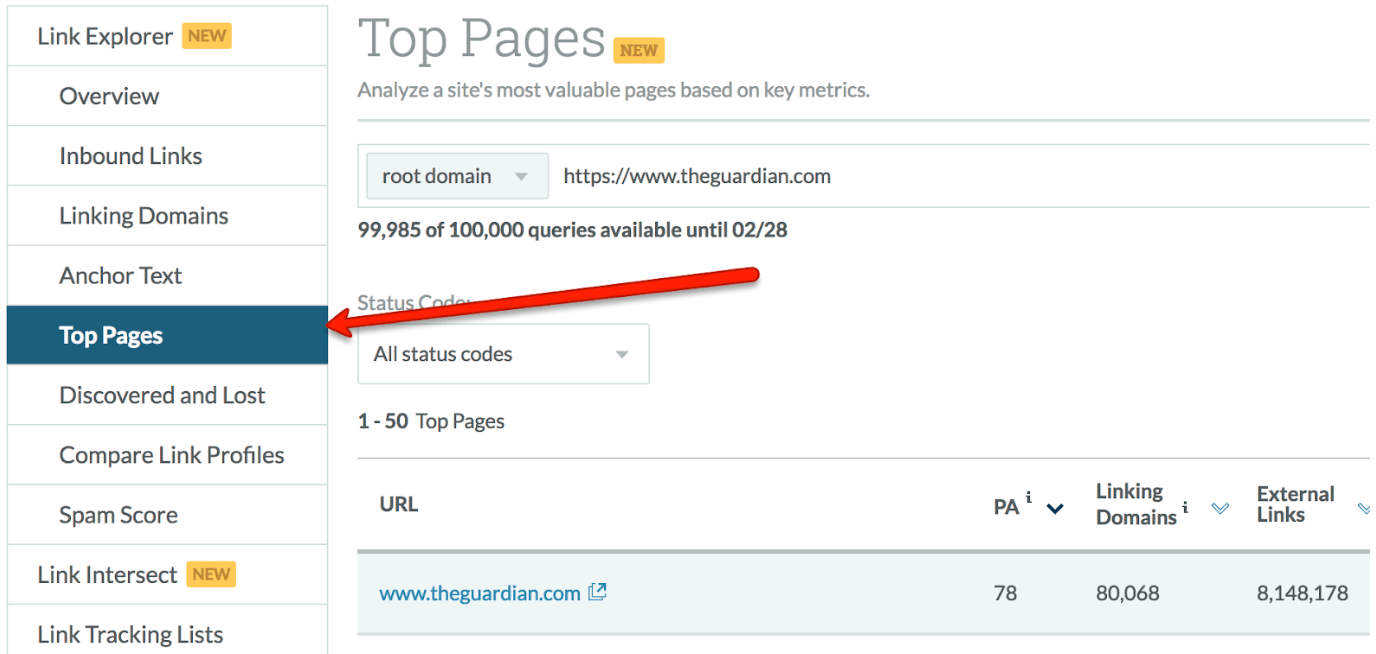This screenshot has height=654, width=1376.
Task: Open All status codes dropdown
Action: tap(503, 354)
